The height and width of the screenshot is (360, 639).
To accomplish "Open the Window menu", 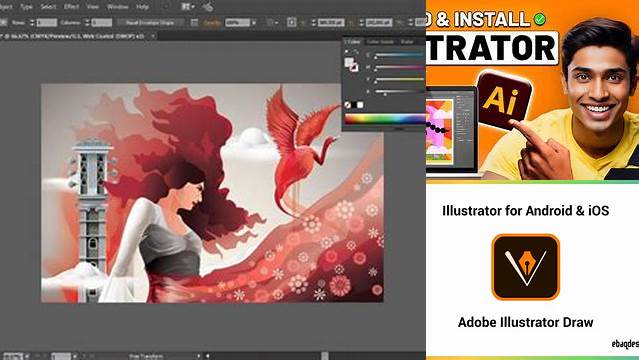I will pyautogui.click(x=117, y=7).
